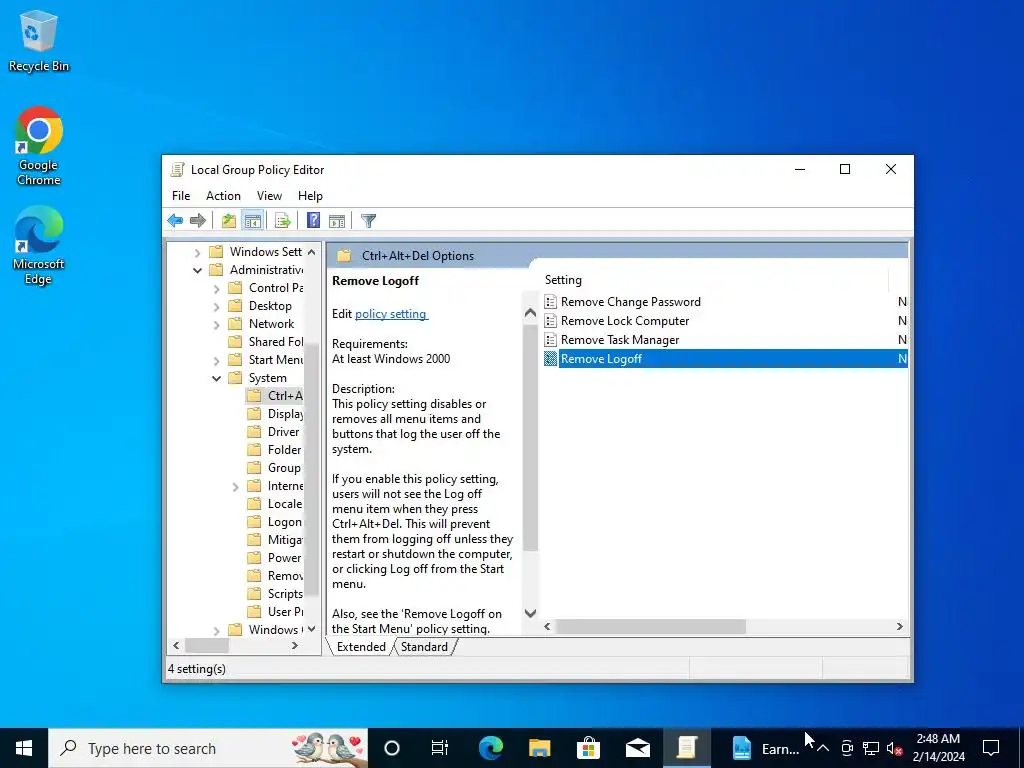Open the View menu
The height and width of the screenshot is (768, 1024).
point(269,196)
